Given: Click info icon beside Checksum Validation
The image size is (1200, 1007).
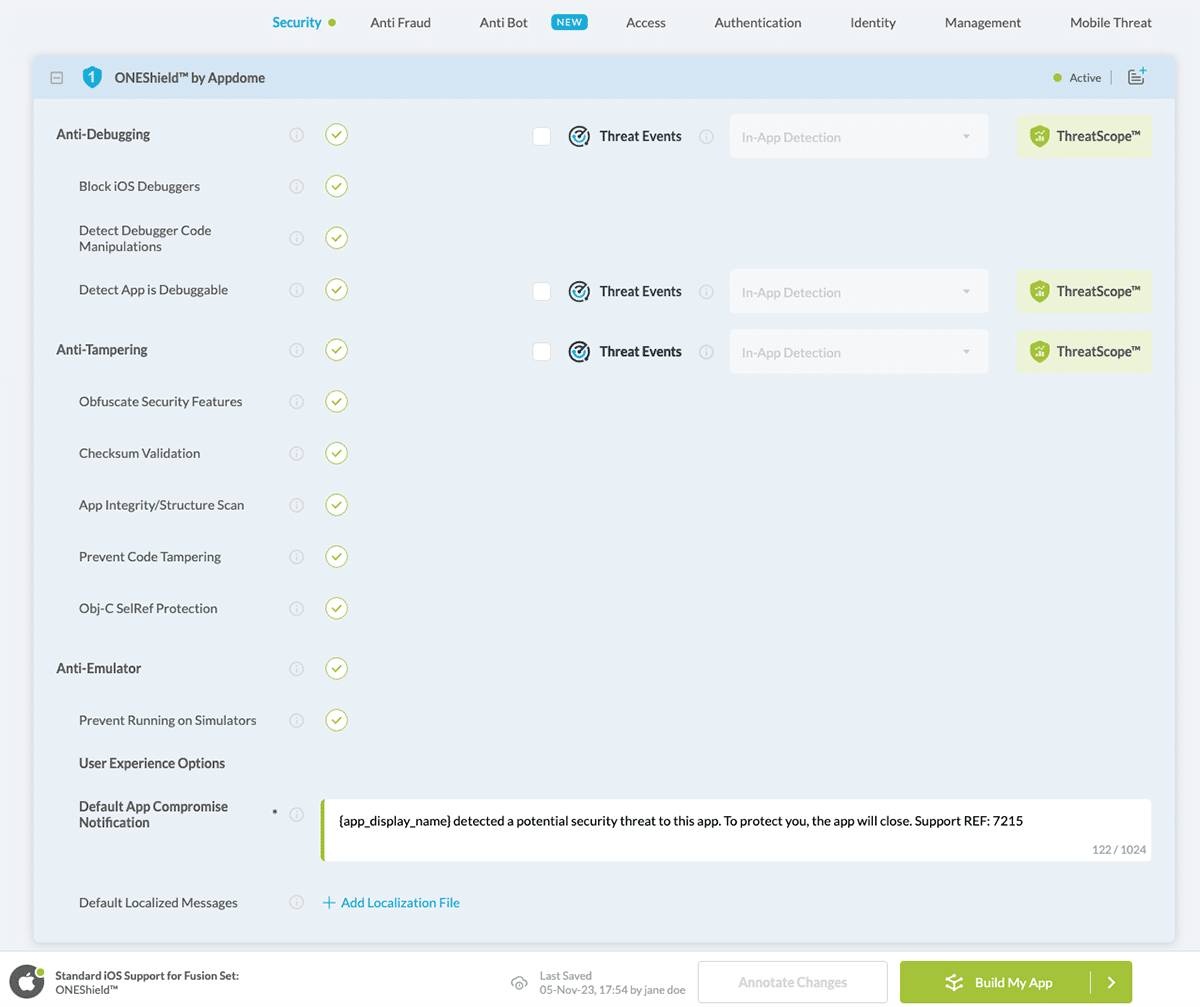Looking at the screenshot, I should (x=296, y=453).
